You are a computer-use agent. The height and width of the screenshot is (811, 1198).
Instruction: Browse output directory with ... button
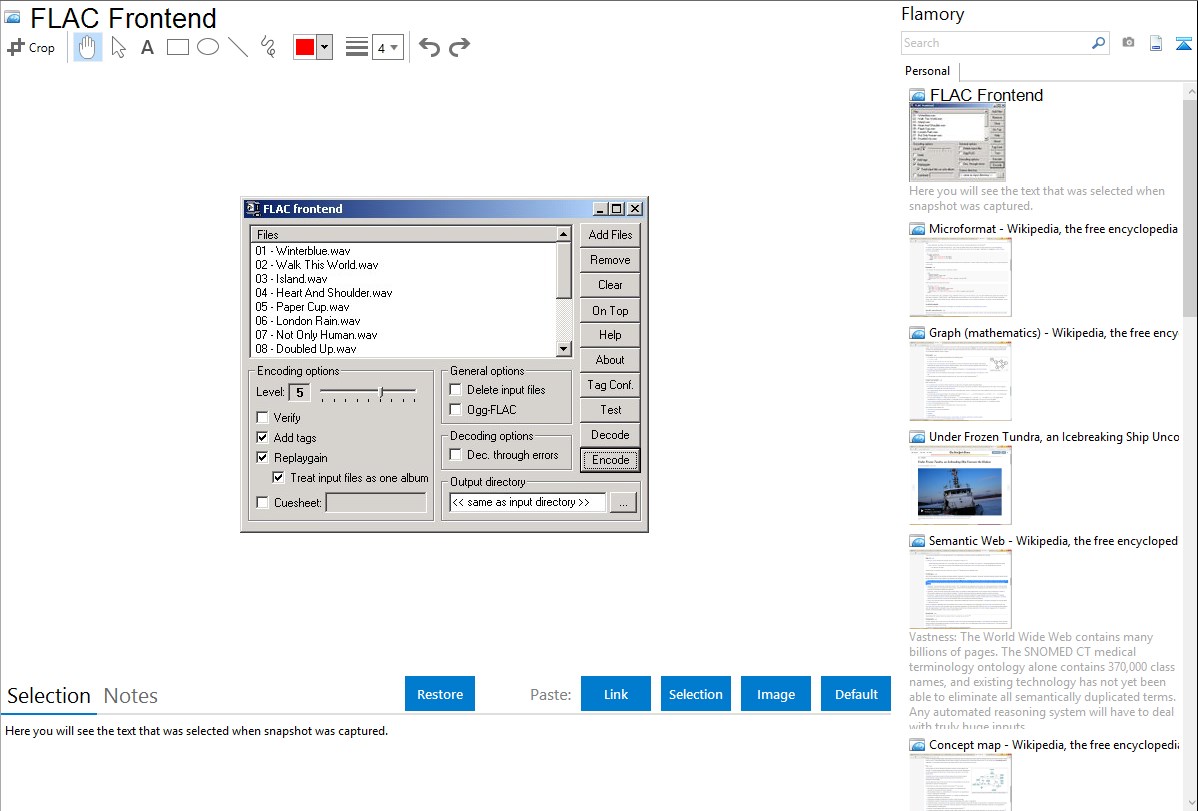click(x=623, y=502)
